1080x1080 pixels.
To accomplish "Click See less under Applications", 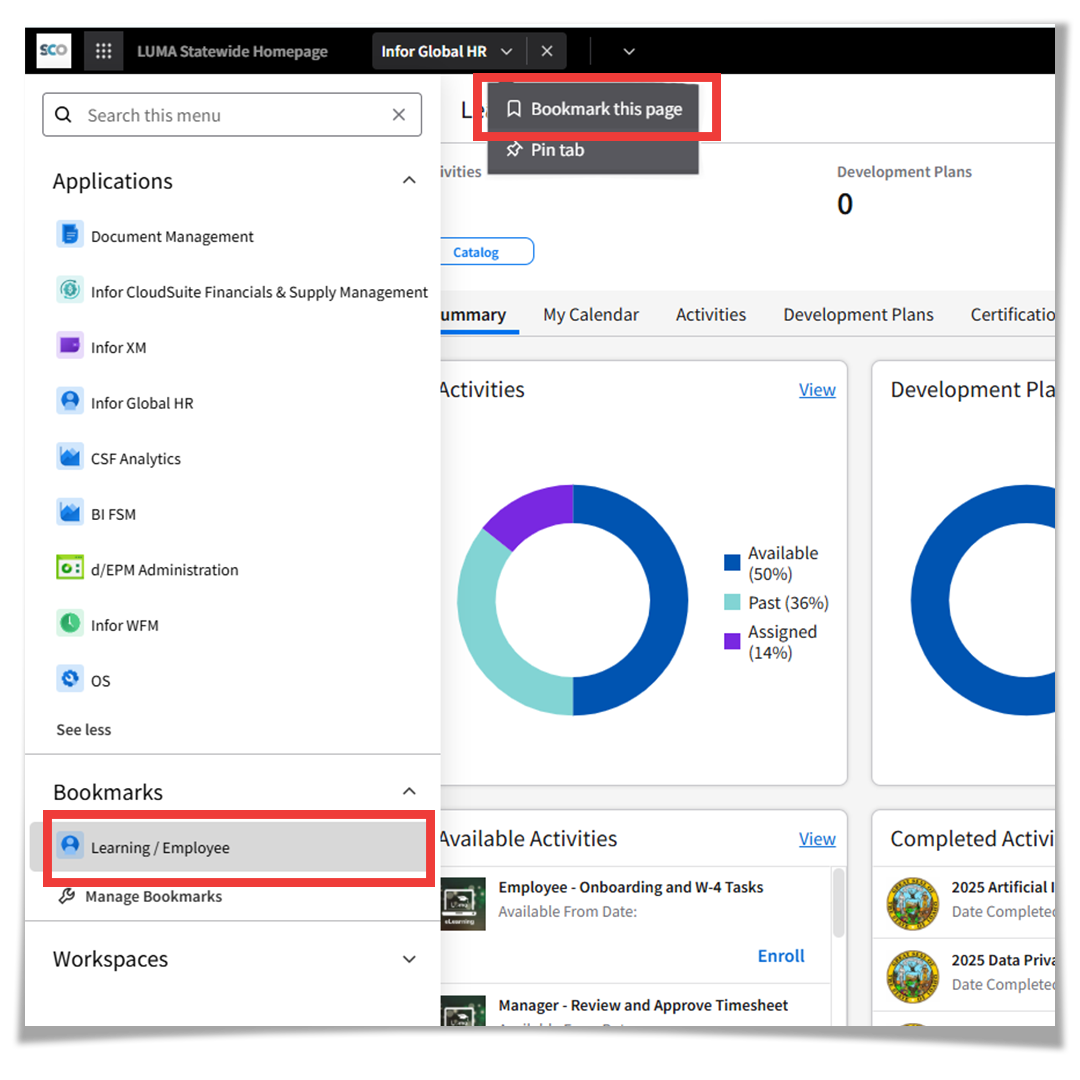I will coord(83,729).
